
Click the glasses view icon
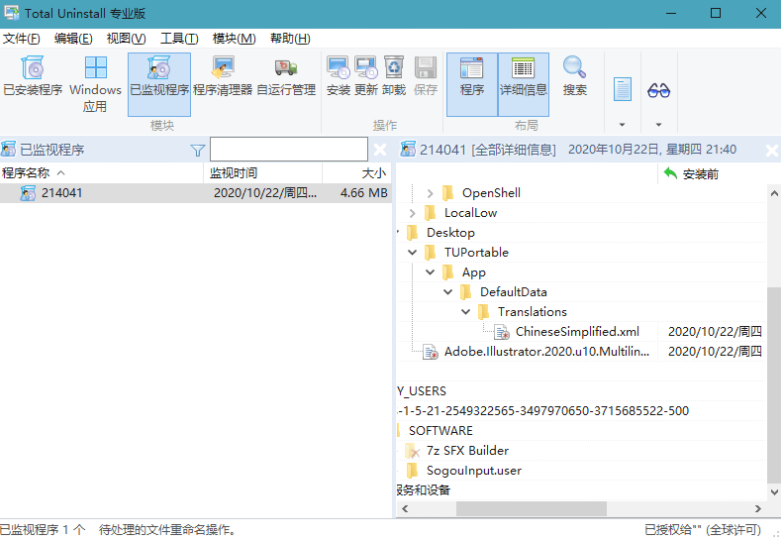[x=658, y=90]
